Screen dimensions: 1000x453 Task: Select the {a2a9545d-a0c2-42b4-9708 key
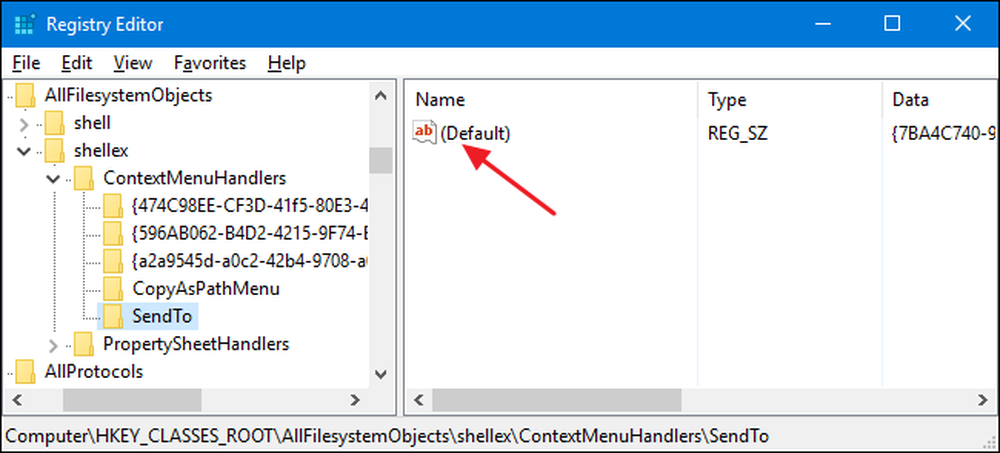point(251,260)
